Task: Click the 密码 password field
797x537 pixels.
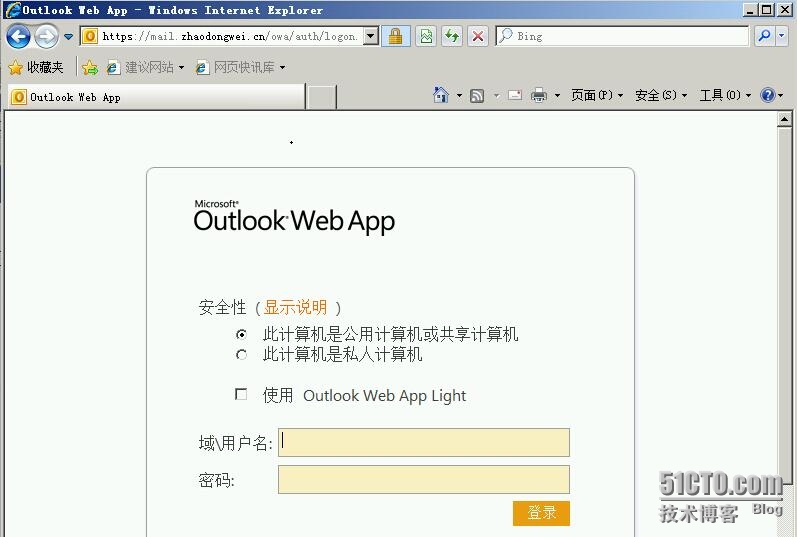Action: tap(424, 480)
